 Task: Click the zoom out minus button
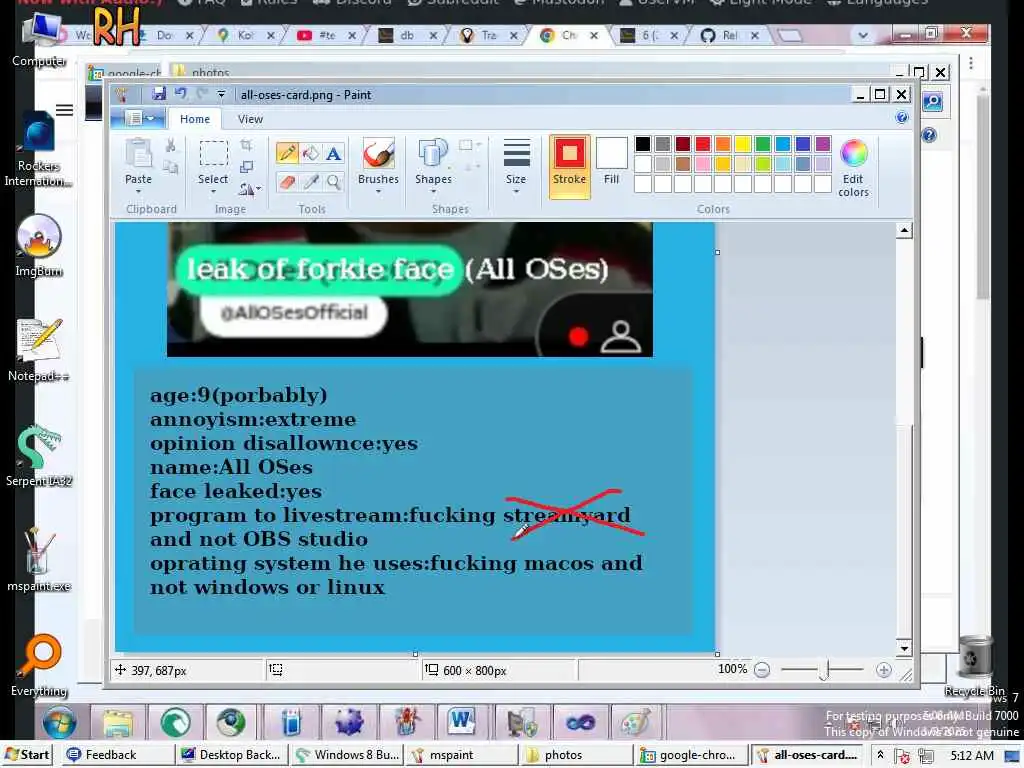(x=761, y=670)
